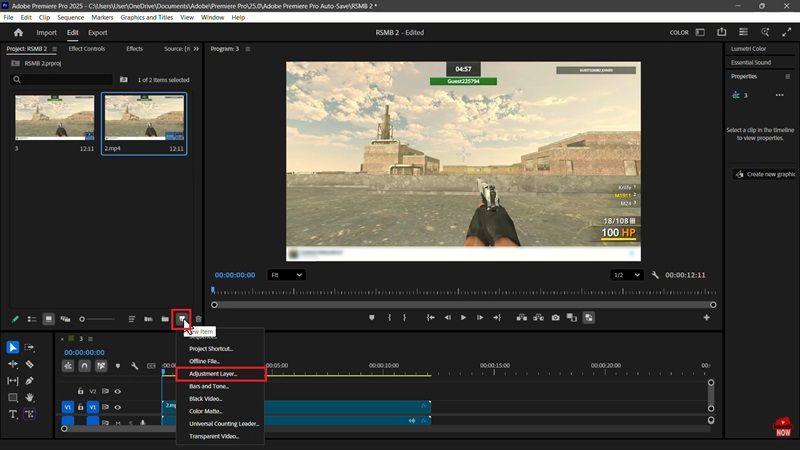This screenshot has height=450, width=800.
Task: Click Mark Out brace icon
Action: tap(405, 317)
